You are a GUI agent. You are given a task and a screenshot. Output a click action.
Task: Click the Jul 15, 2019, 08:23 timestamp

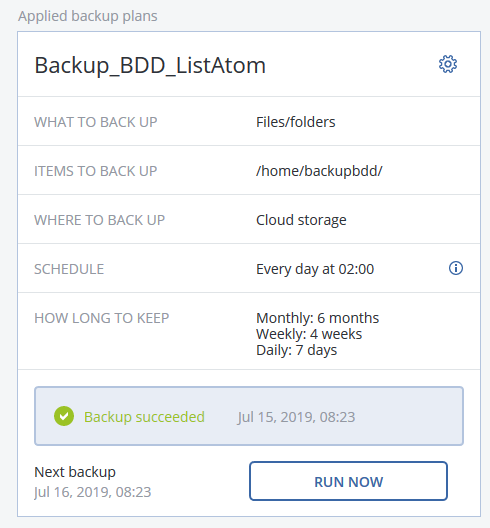[x=296, y=417]
